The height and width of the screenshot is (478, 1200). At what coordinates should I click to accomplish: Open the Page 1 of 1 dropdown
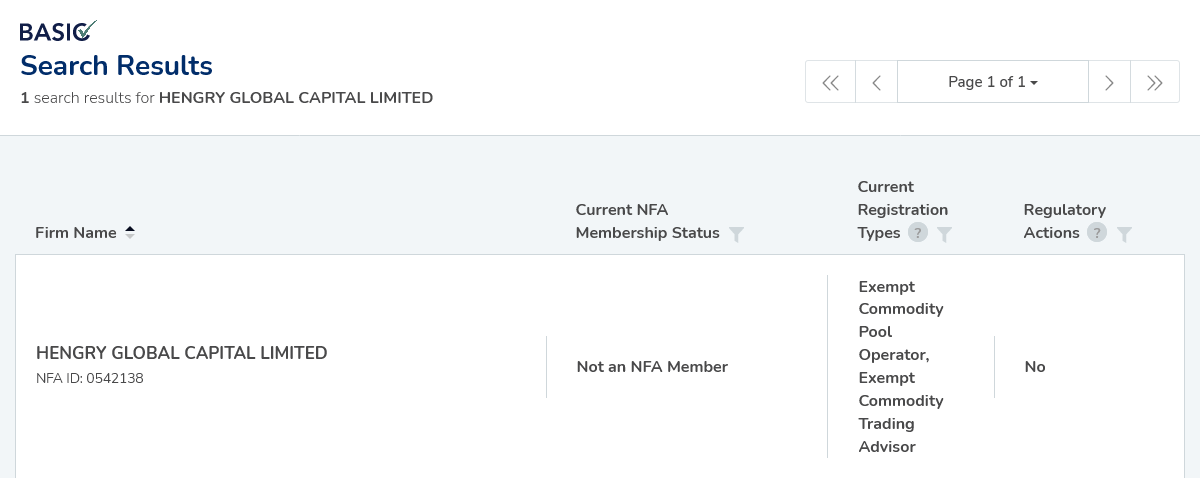click(x=993, y=82)
